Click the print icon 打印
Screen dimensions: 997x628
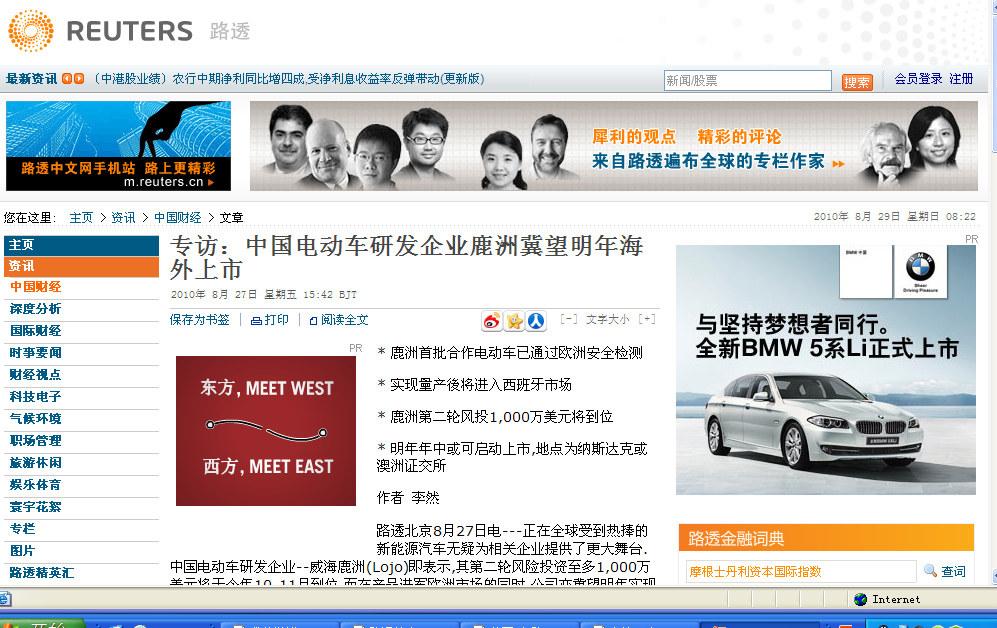pos(270,320)
